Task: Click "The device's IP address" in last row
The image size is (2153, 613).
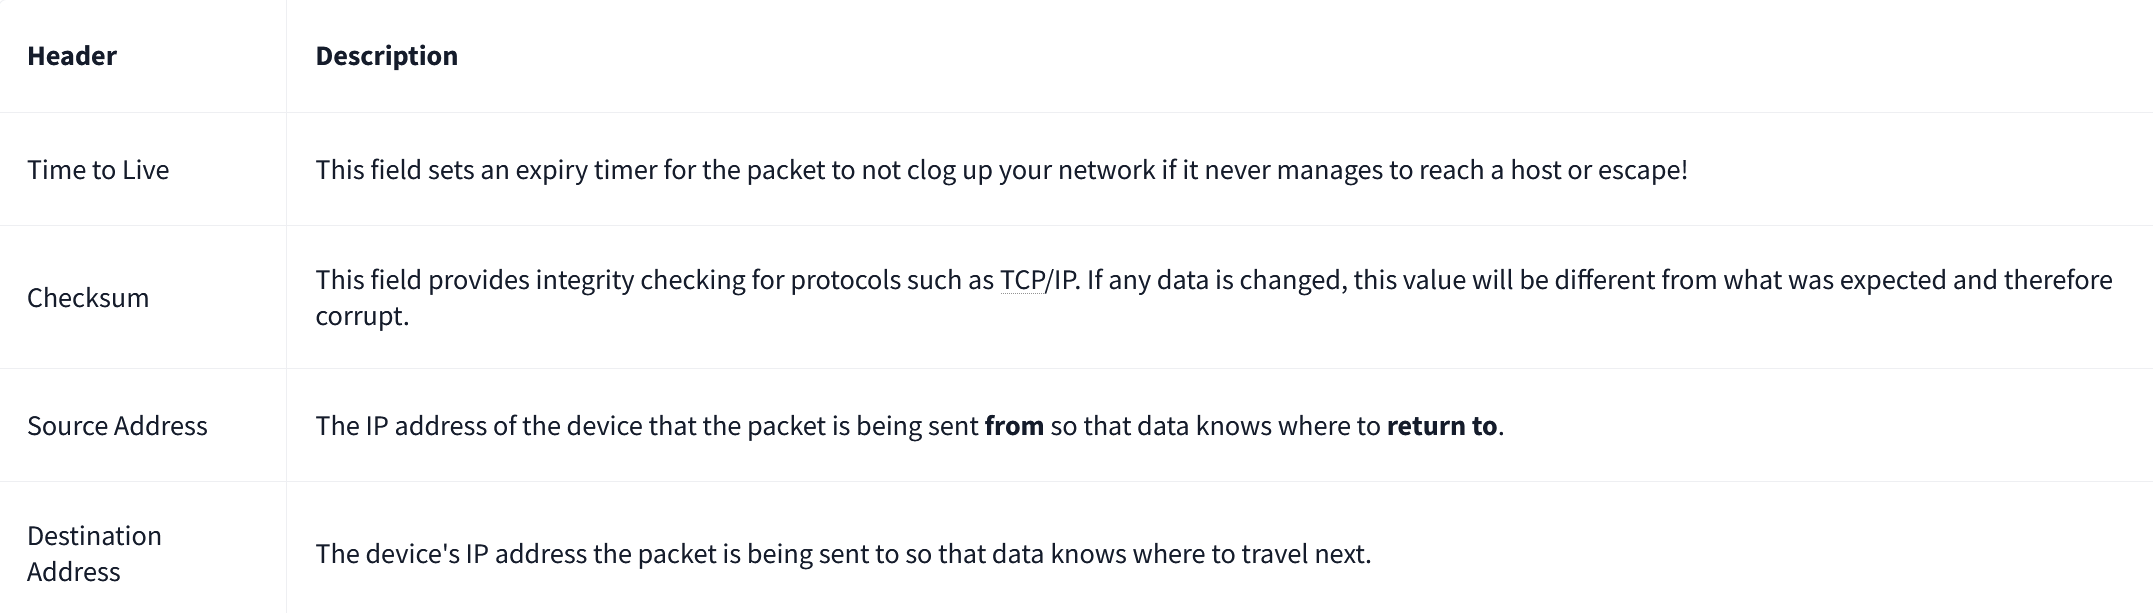Action: point(451,554)
